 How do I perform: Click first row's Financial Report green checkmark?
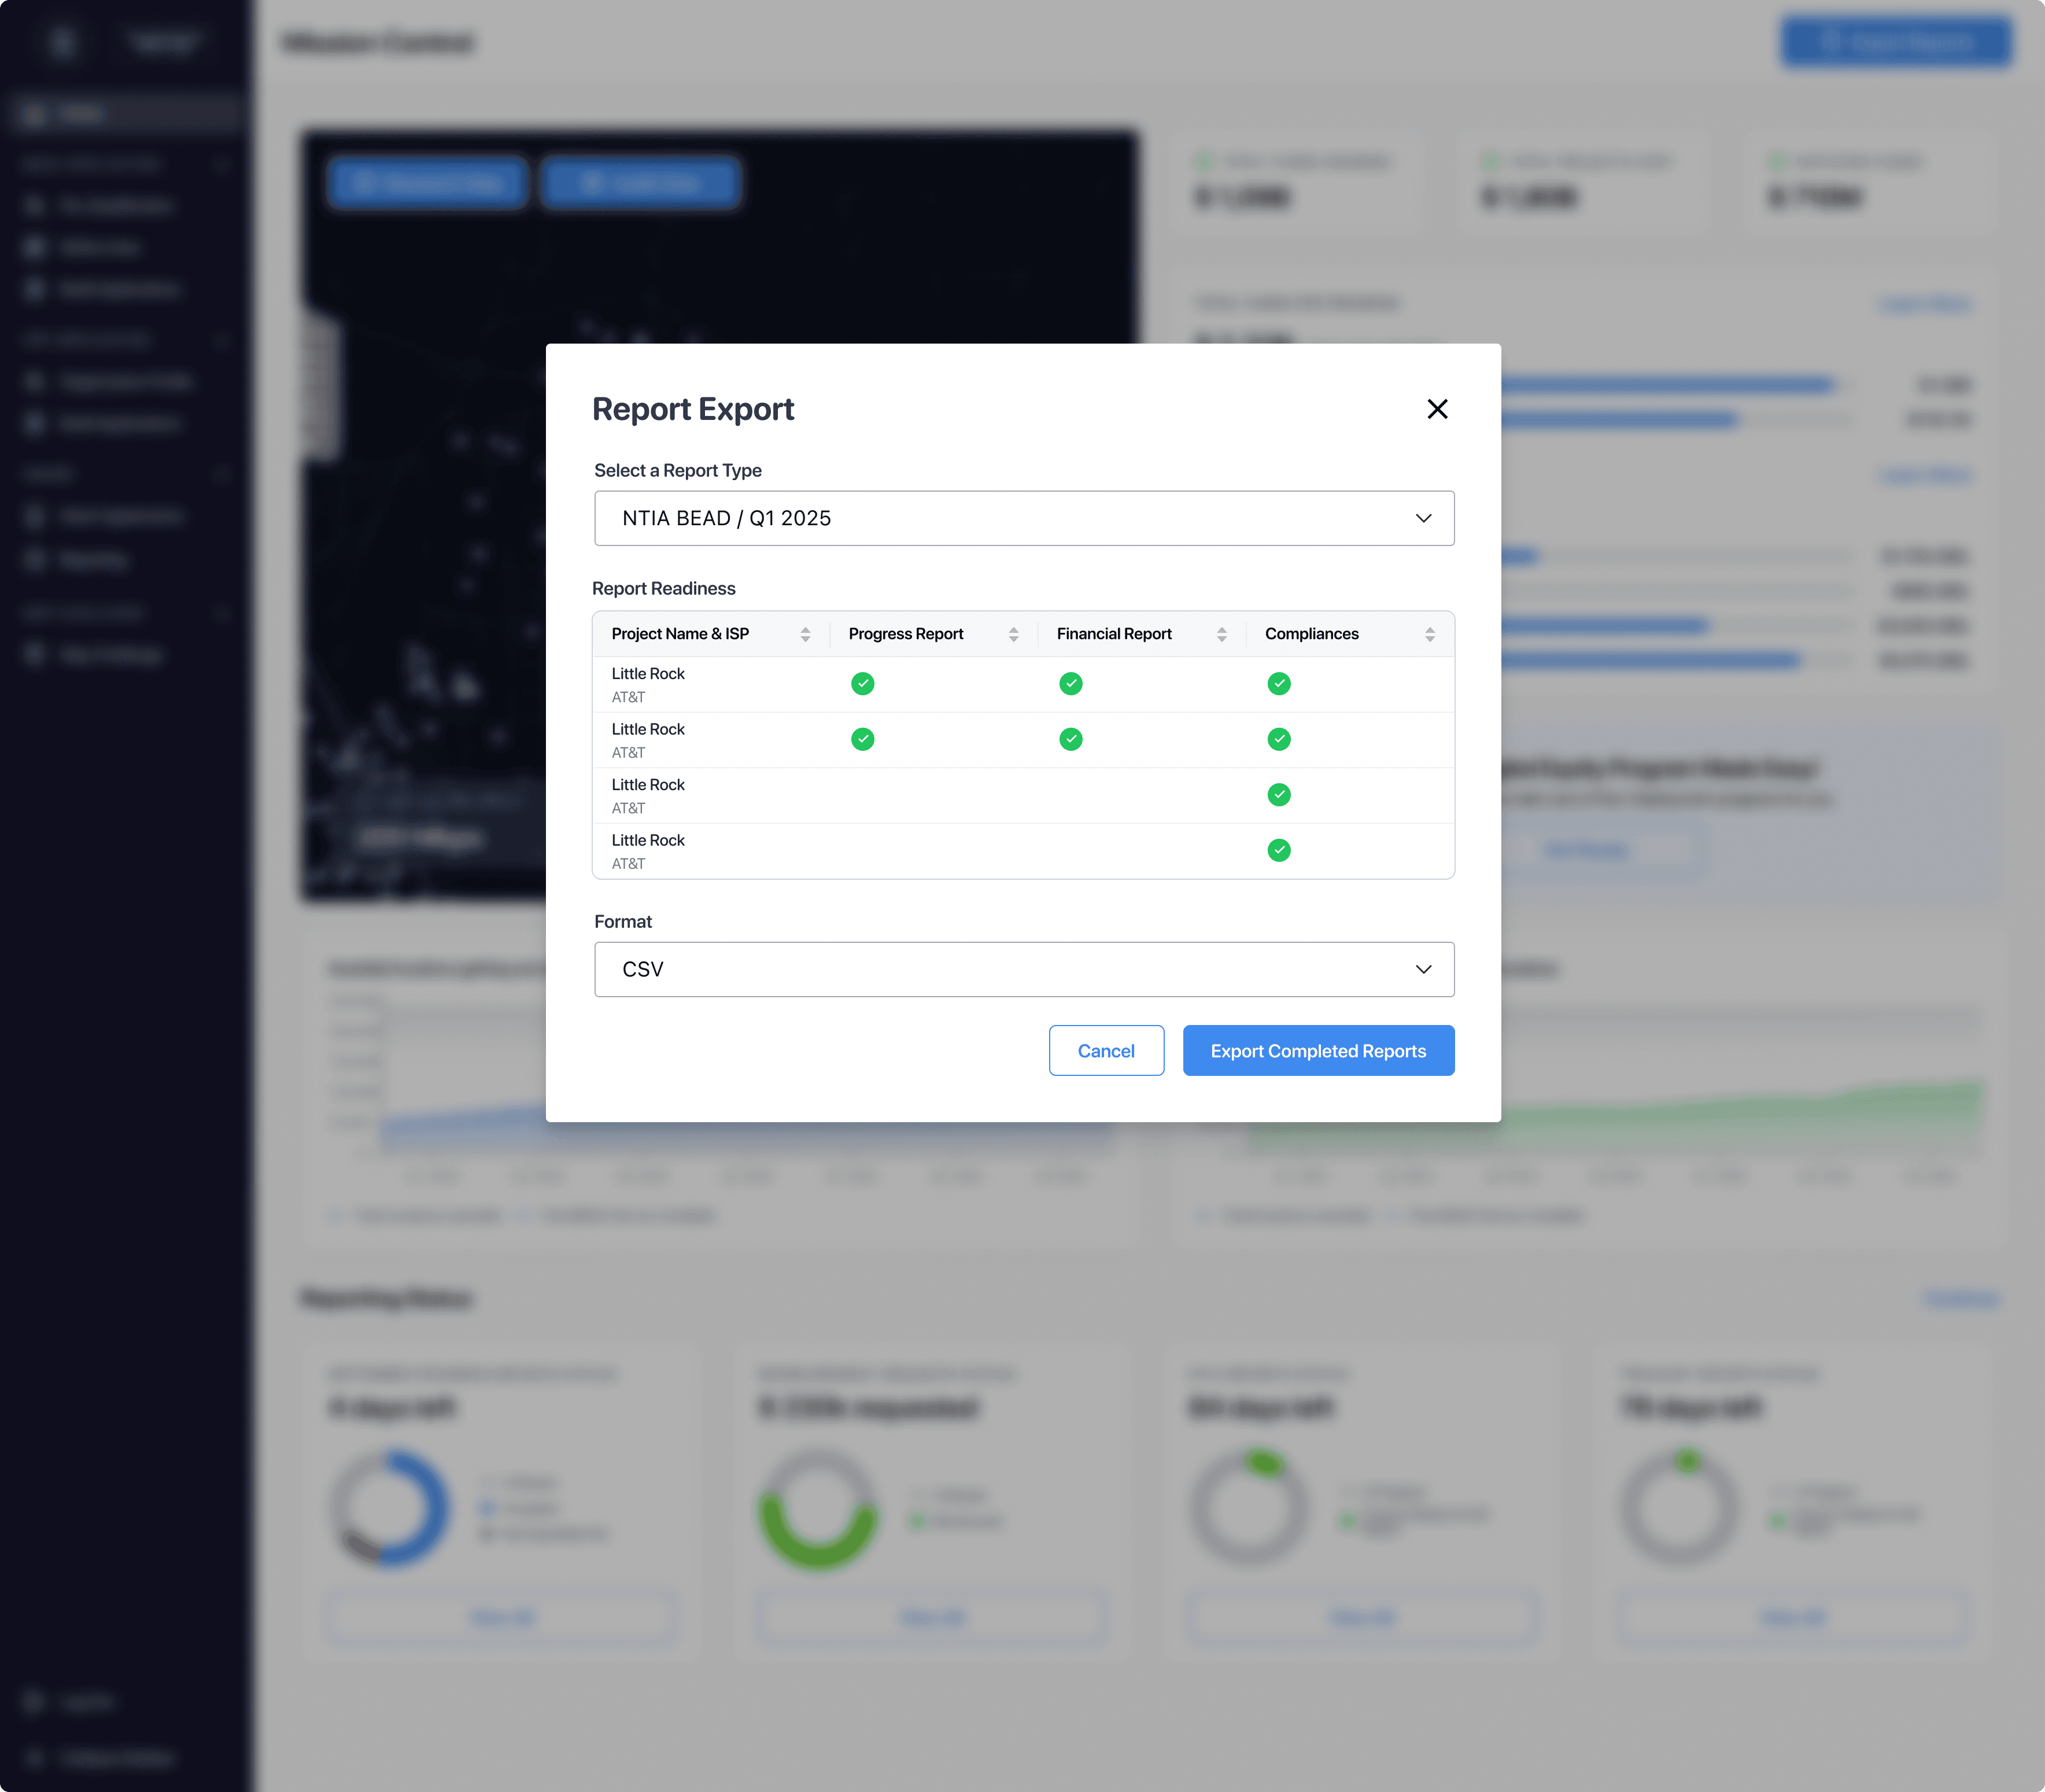[1070, 684]
